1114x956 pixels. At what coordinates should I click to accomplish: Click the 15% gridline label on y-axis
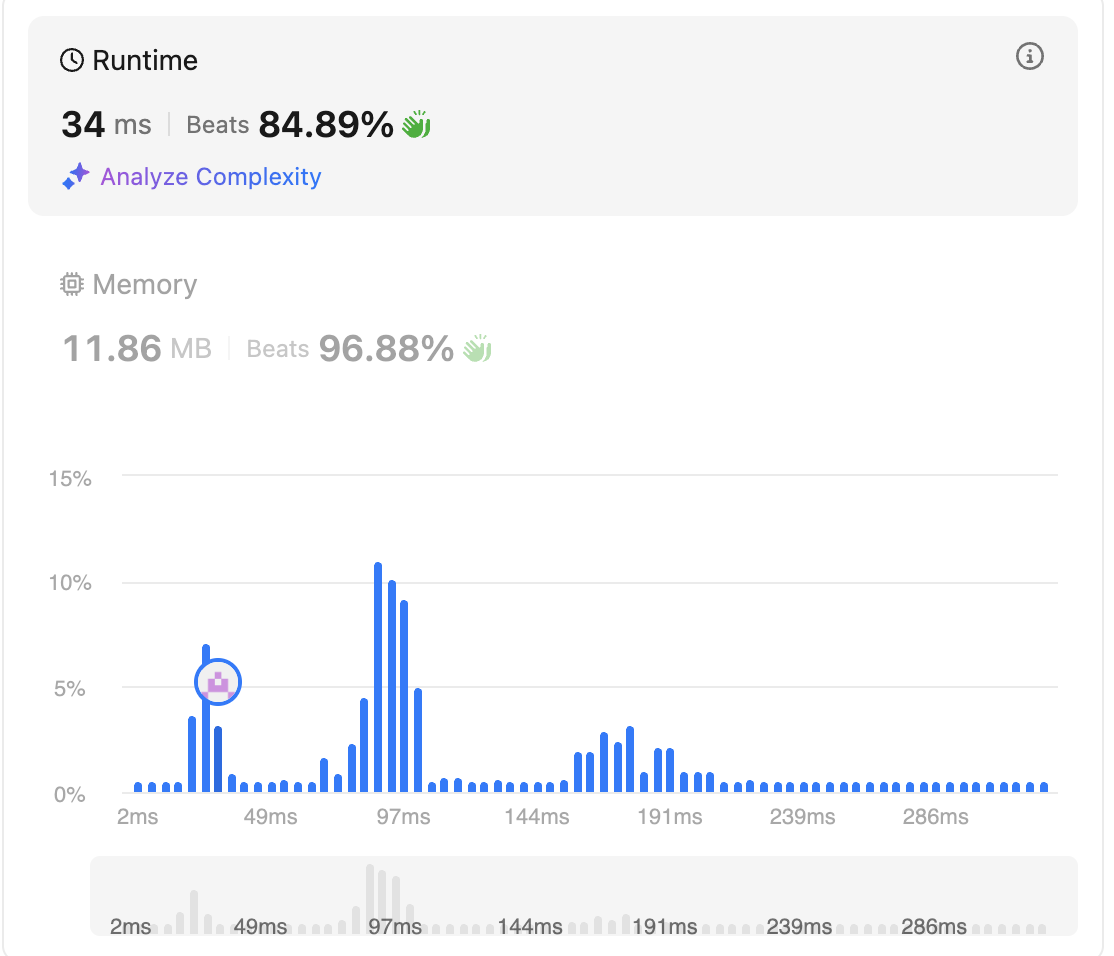pos(70,478)
